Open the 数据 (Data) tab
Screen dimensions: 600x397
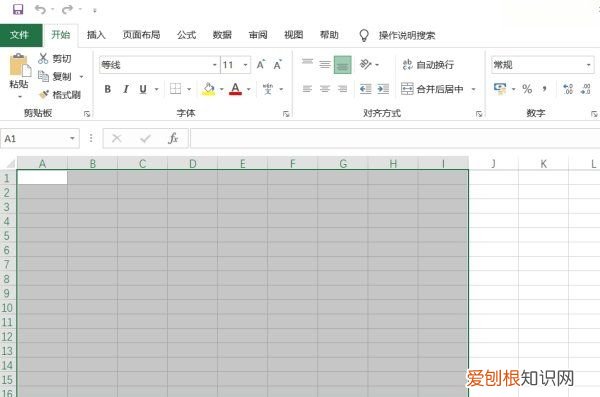222,35
